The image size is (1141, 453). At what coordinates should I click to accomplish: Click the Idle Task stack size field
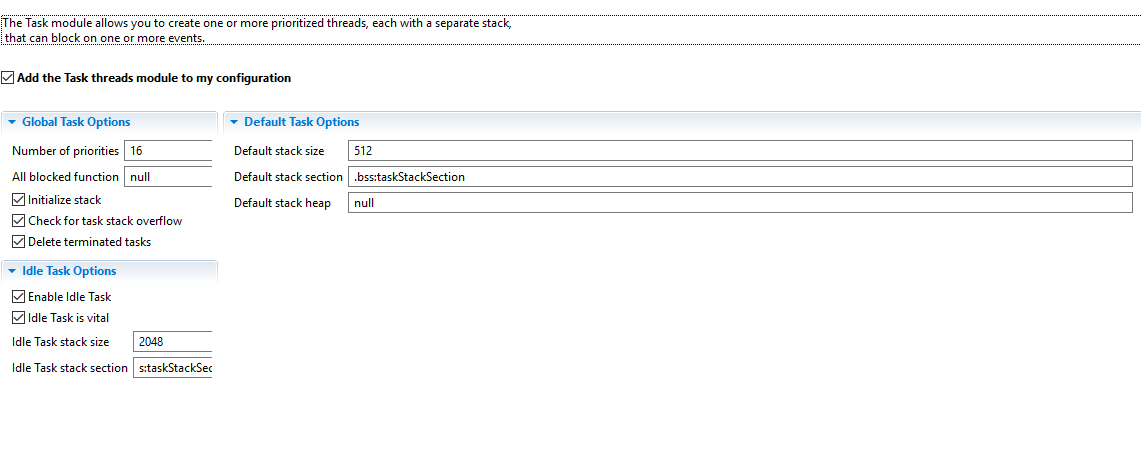click(172, 342)
